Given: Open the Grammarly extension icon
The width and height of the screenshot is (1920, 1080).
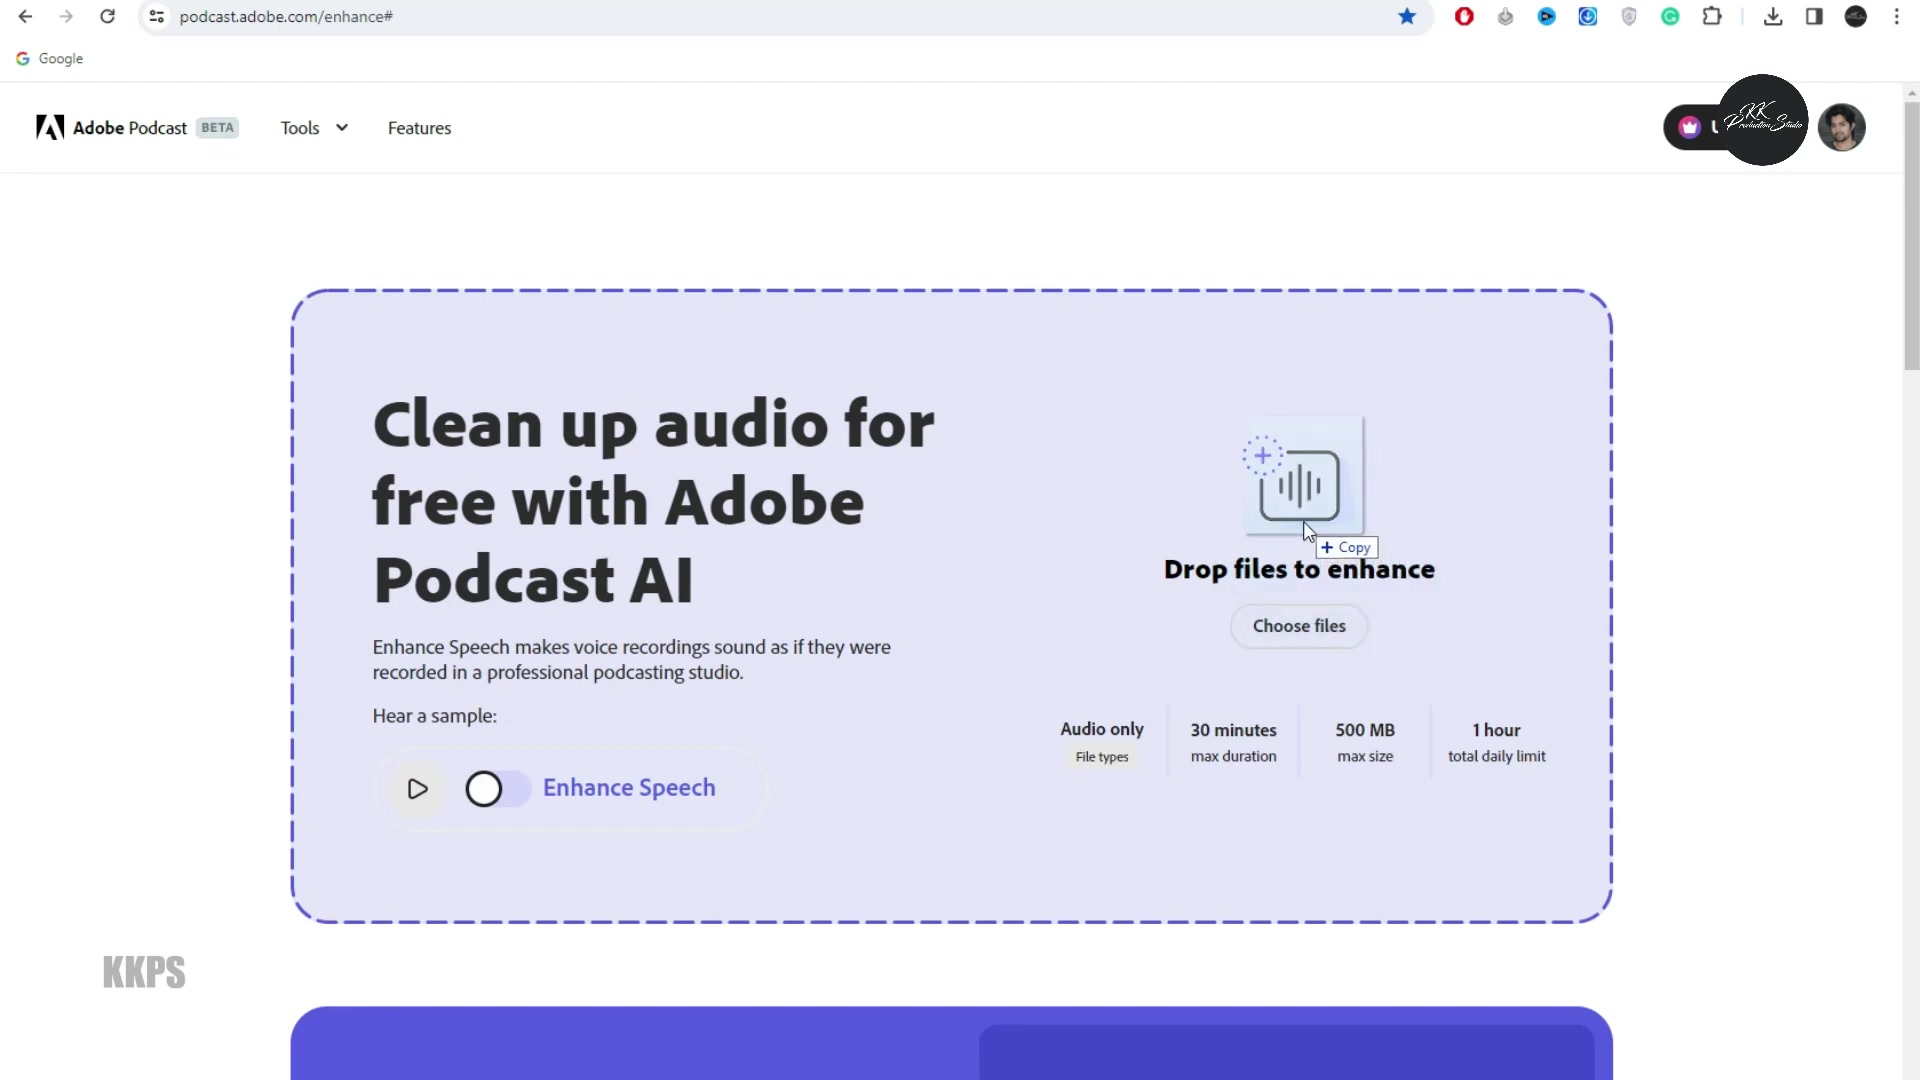Looking at the screenshot, I should (1670, 16).
